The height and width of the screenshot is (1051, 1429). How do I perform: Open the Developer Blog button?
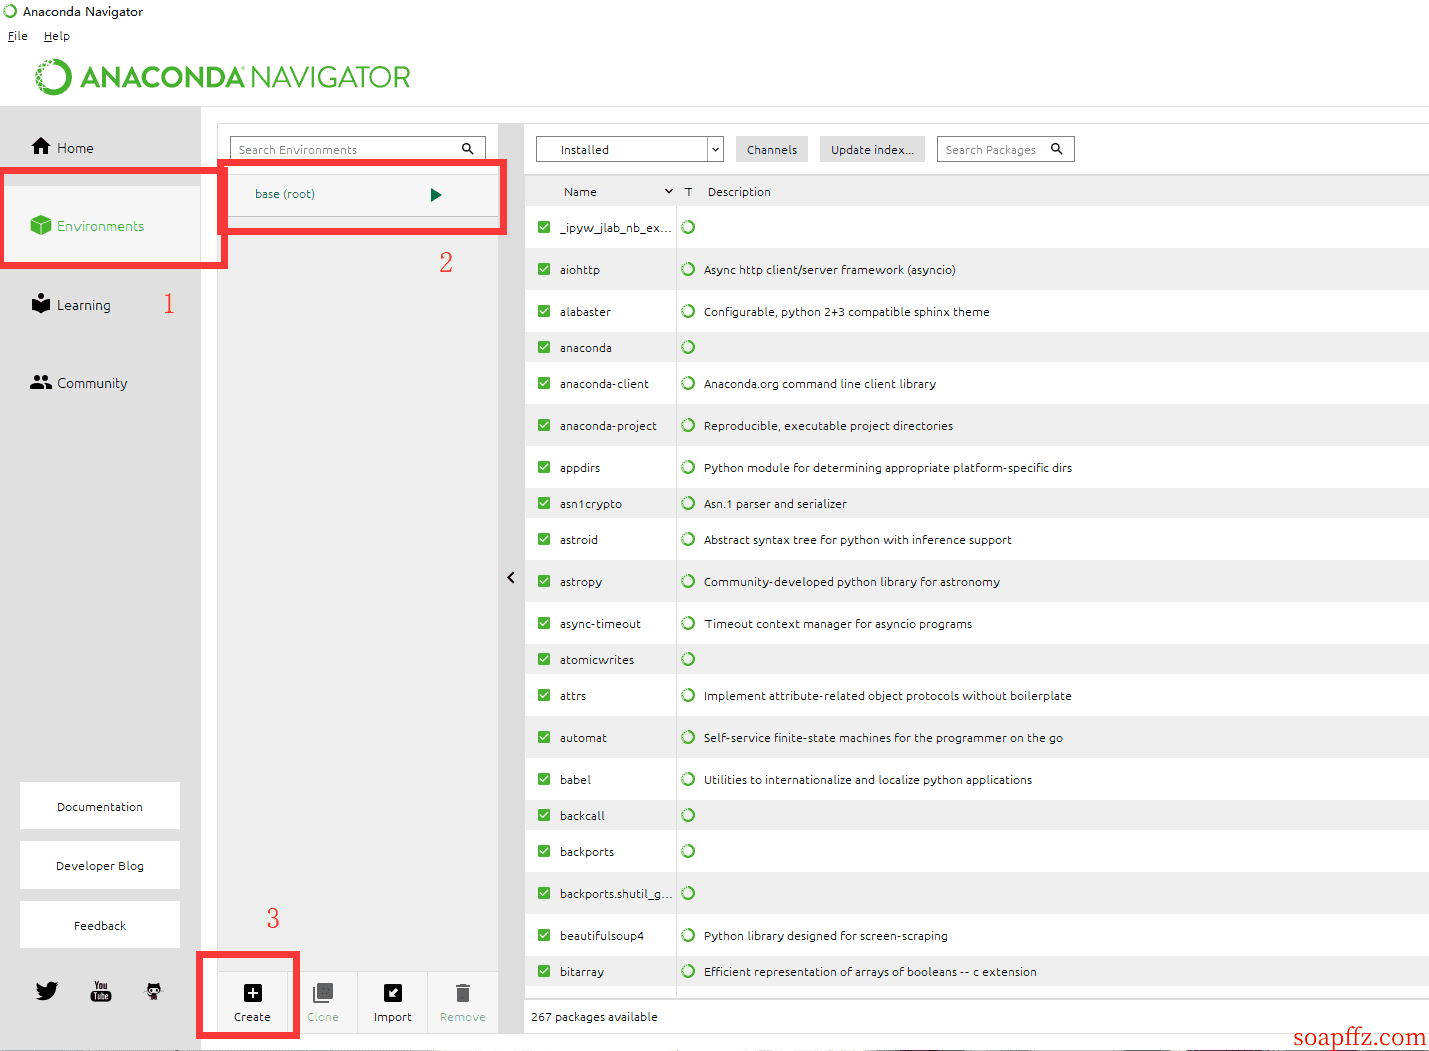click(100, 865)
